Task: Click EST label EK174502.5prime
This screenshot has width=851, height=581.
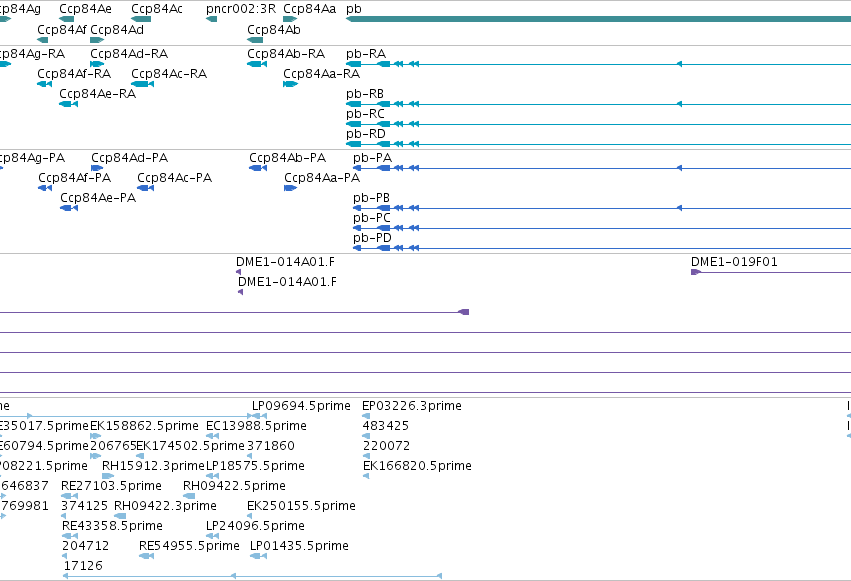Action: coord(190,446)
